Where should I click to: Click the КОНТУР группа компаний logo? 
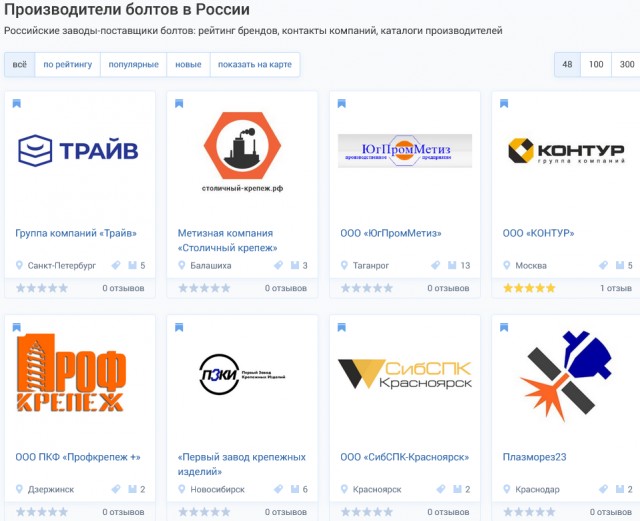(x=567, y=151)
